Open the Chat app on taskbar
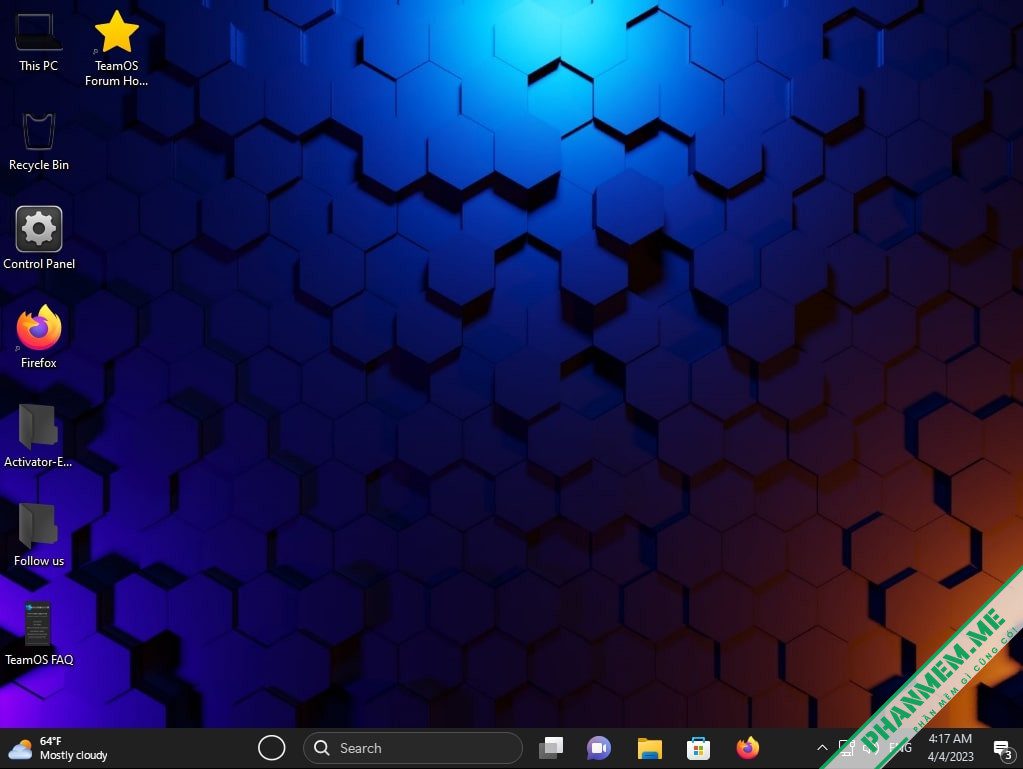The image size is (1023, 769). 599,747
